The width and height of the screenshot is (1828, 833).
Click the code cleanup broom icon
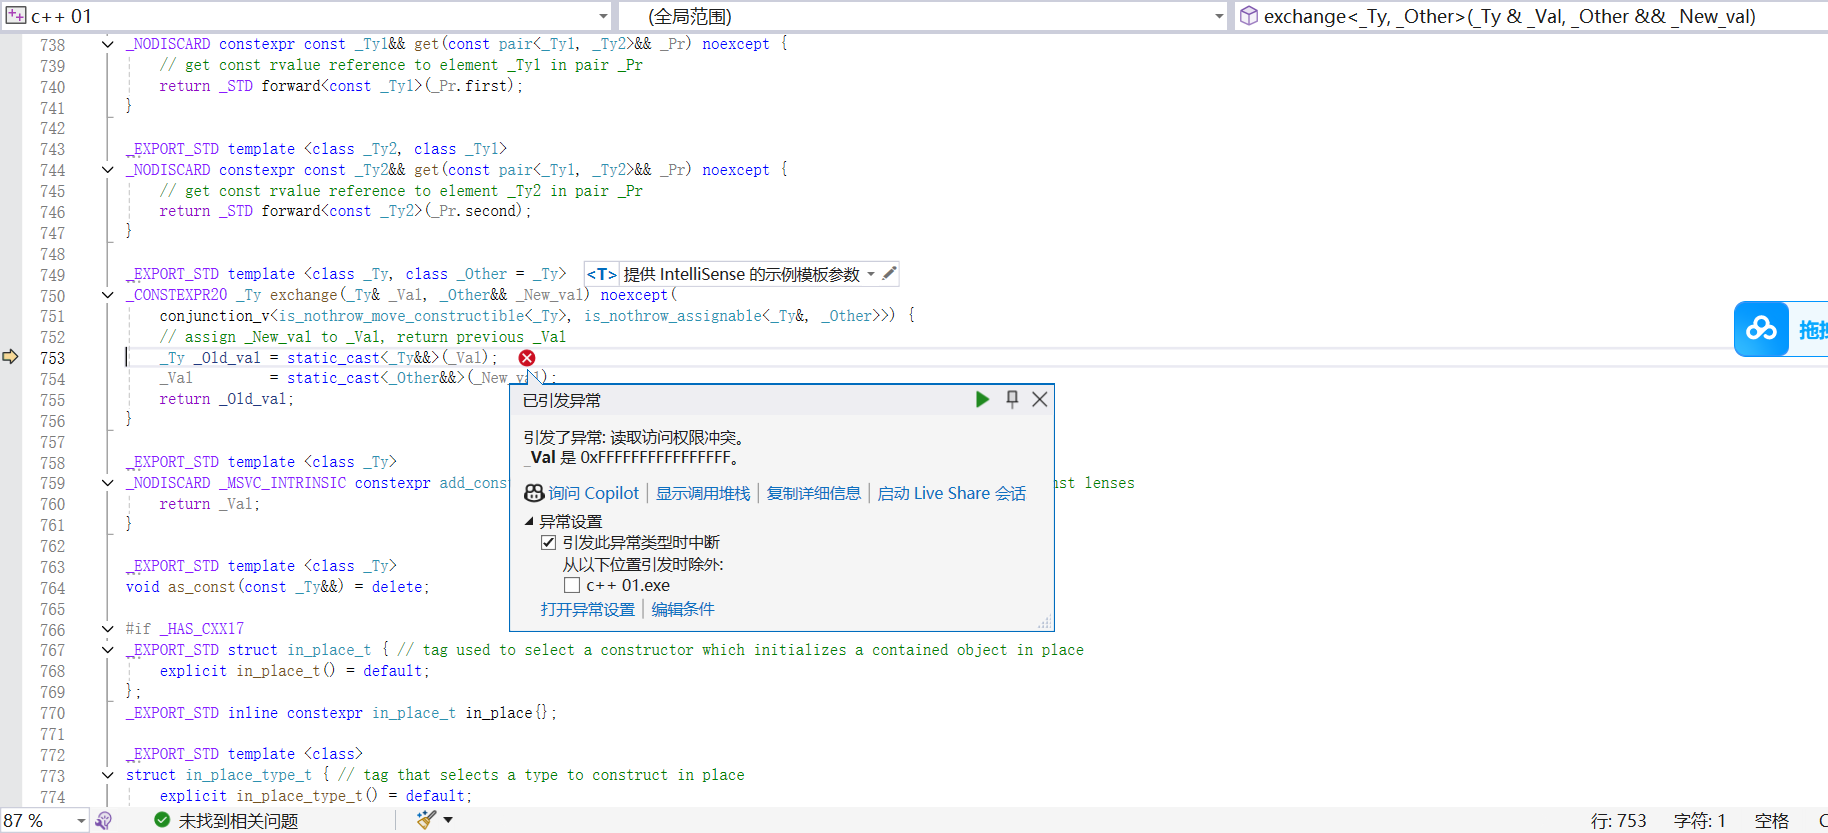[x=427, y=820]
